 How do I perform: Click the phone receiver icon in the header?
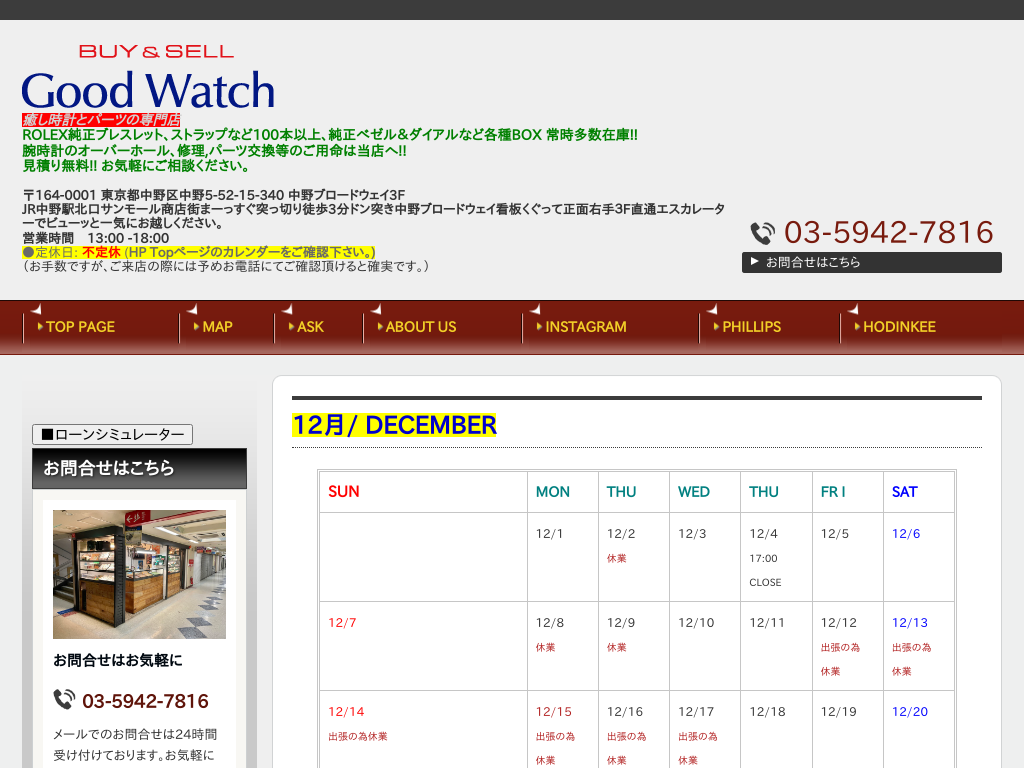coord(761,232)
